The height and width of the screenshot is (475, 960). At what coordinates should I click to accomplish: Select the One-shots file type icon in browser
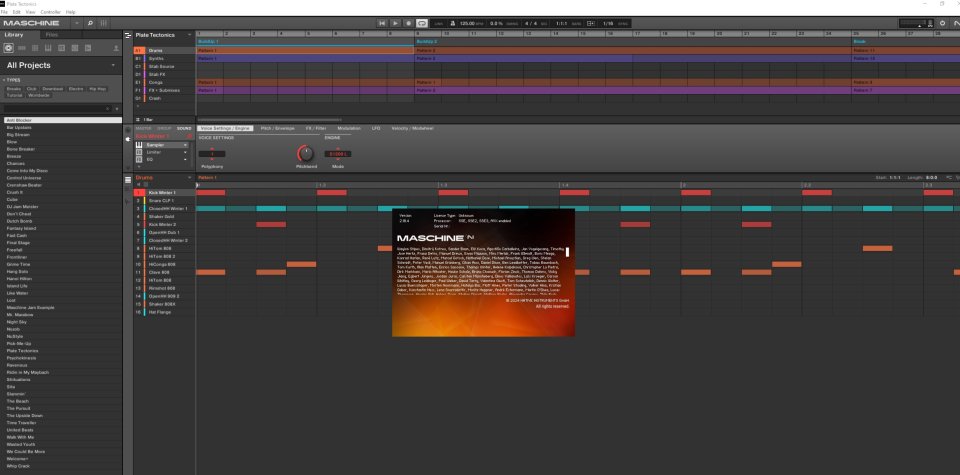pos(89,48)
